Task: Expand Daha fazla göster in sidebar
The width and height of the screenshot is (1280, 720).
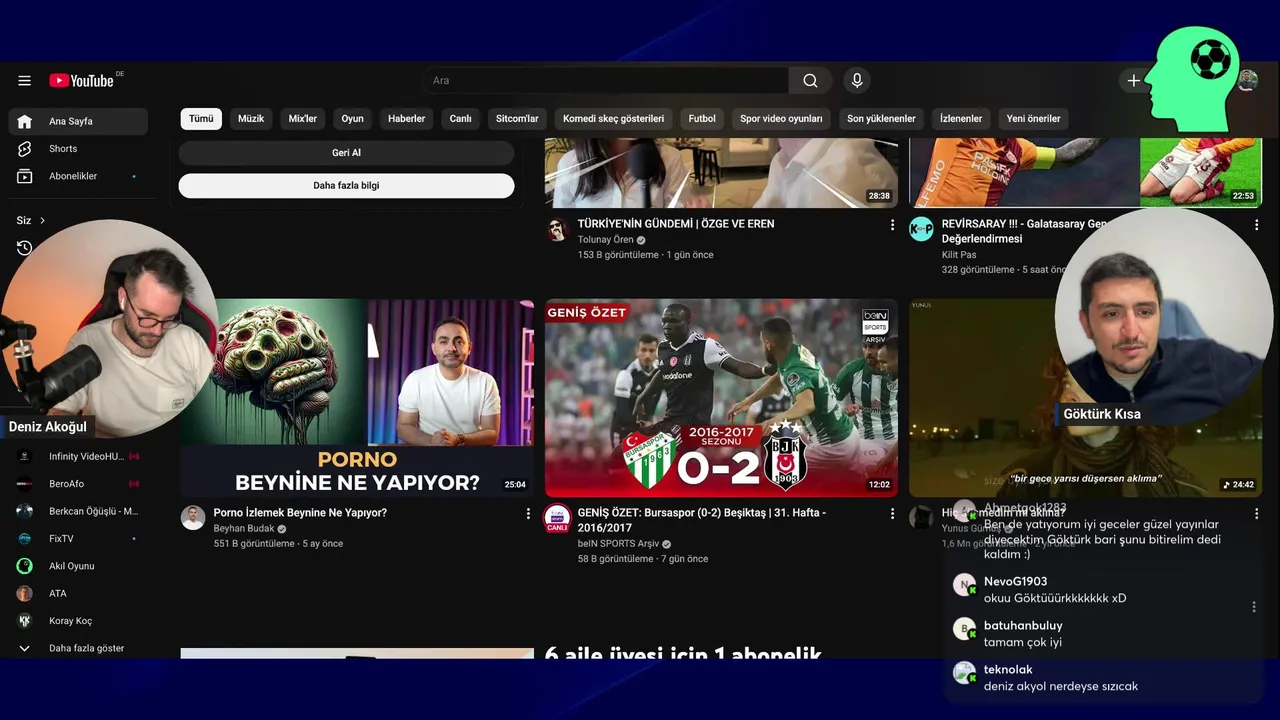Action: [78, 648]
